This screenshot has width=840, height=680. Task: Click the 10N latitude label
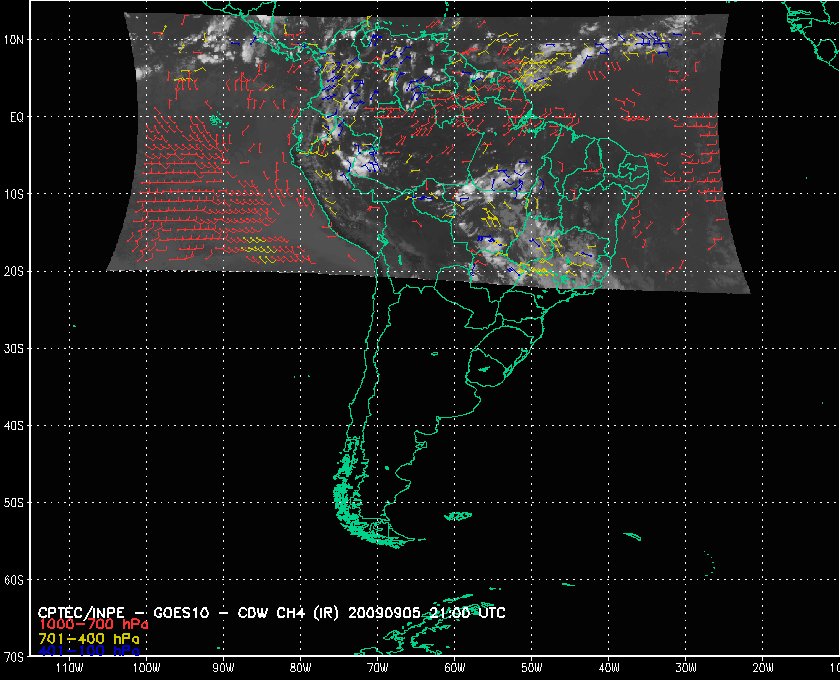point(13,40)
